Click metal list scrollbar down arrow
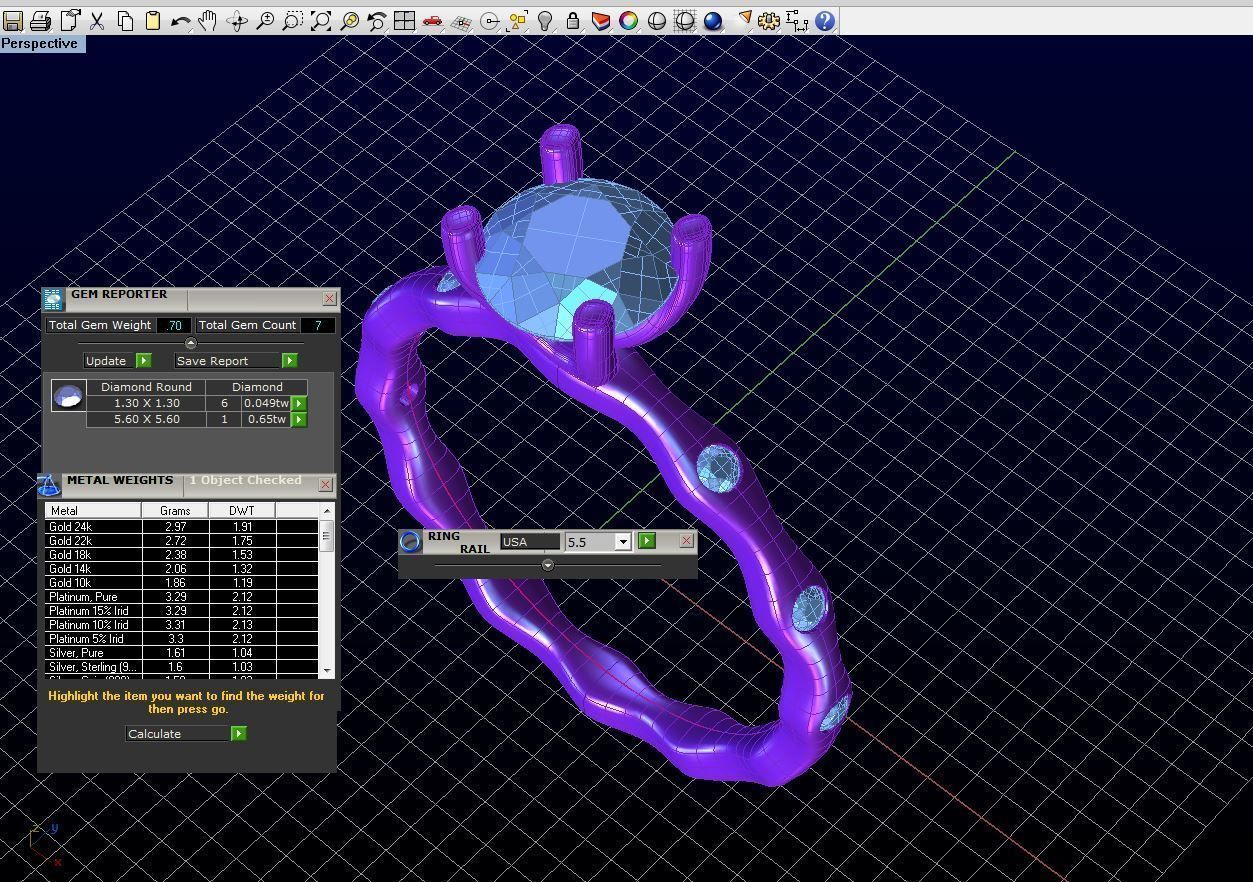 pos(326,669)
